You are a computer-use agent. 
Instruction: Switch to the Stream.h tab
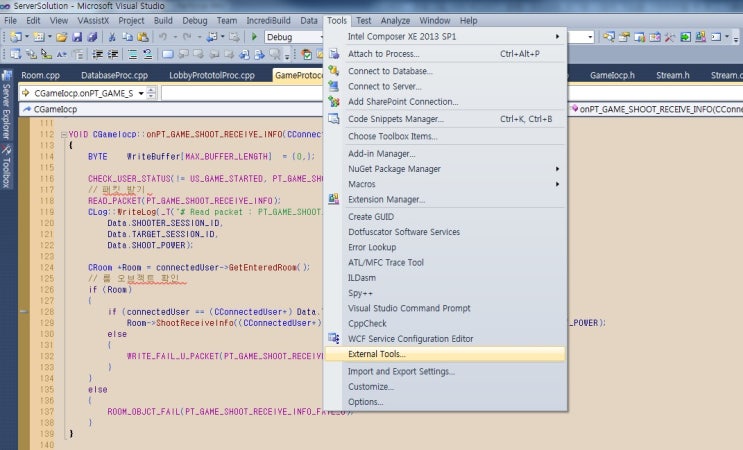671,75
